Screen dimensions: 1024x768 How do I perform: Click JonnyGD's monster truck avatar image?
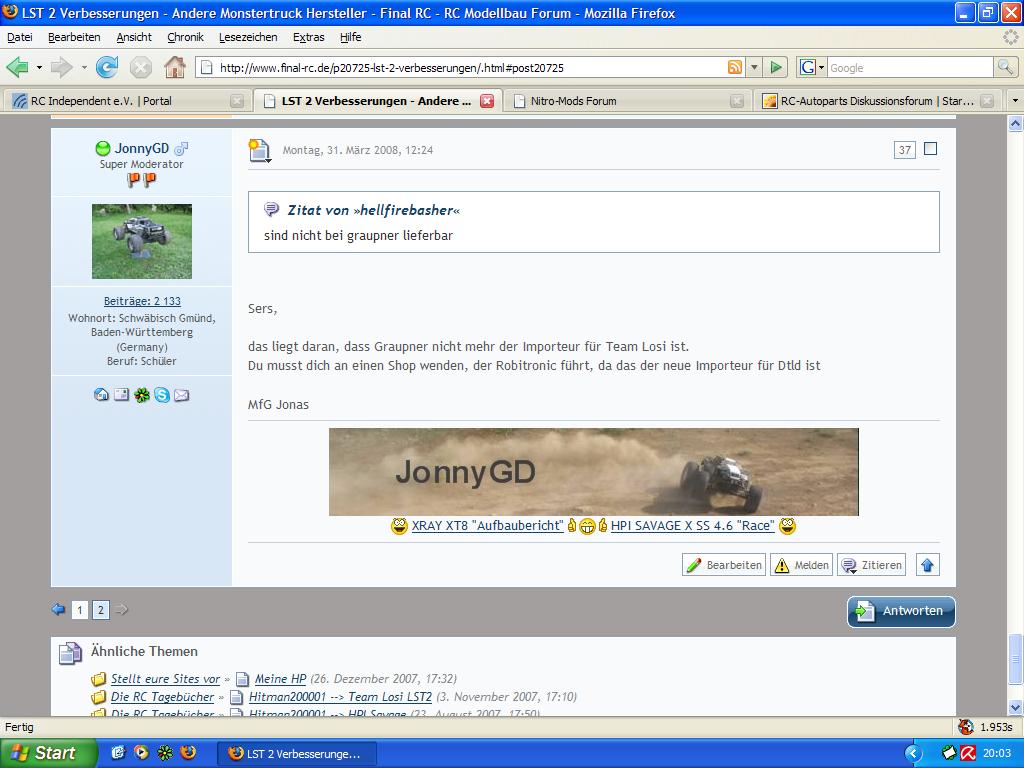point(141,241)
